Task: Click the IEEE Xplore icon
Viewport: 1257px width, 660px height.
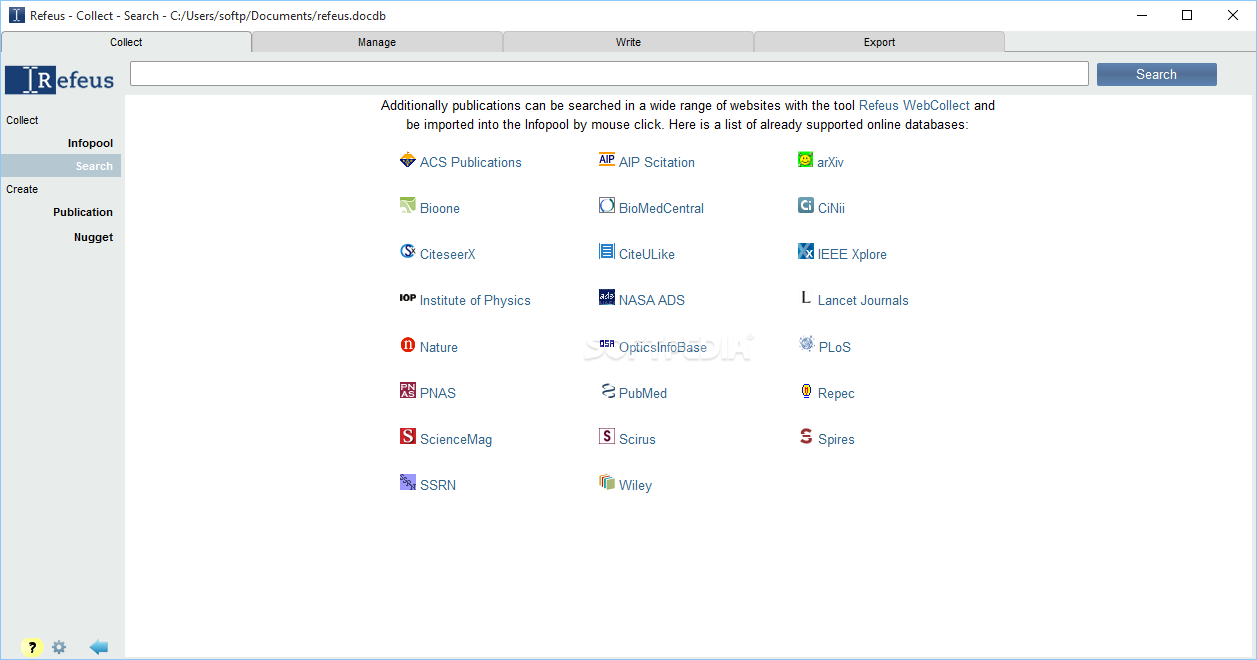Action: 806,252
